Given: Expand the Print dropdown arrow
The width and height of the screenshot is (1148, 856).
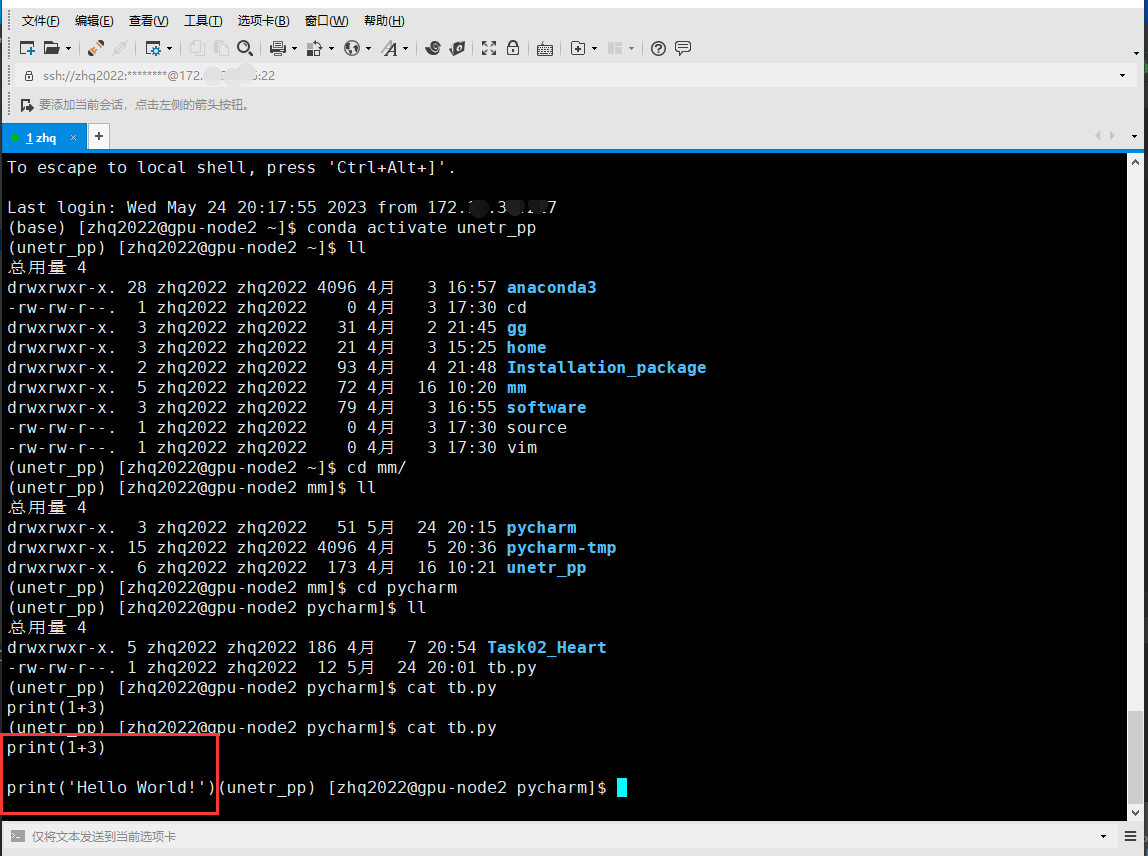Looking at the screenshot, I should pos(294,48).
